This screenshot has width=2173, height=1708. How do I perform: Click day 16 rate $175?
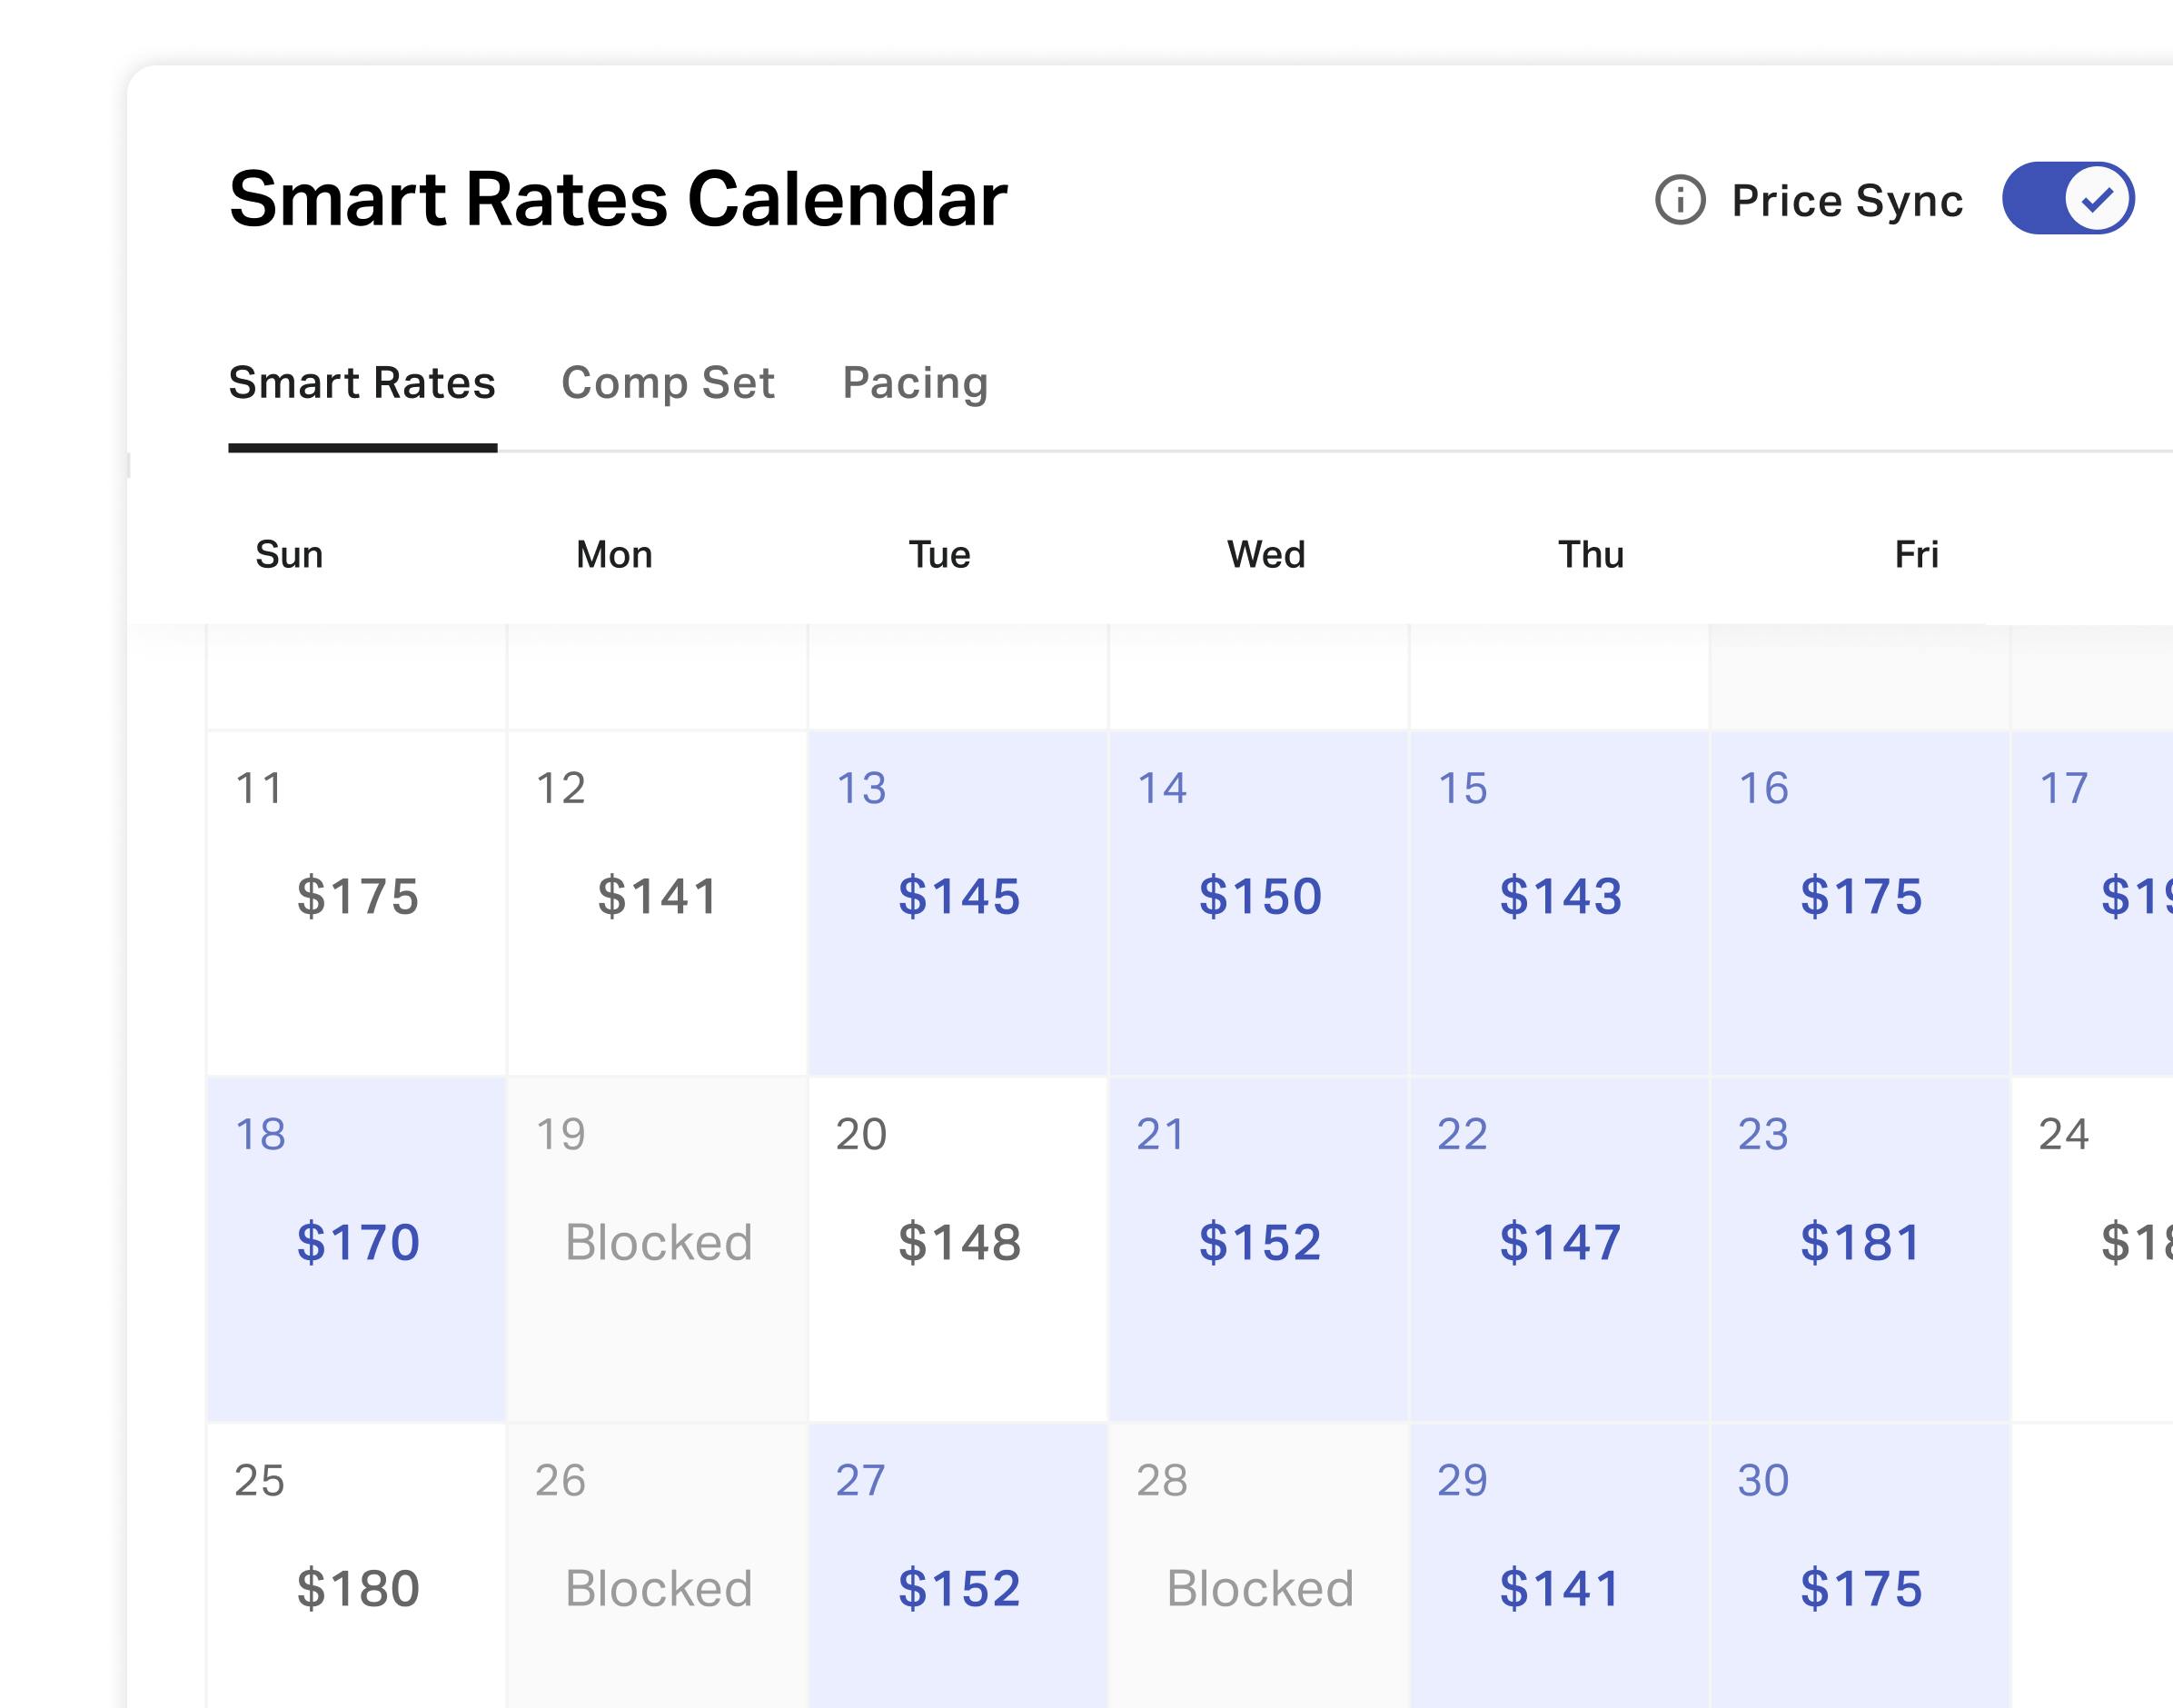1860,903
